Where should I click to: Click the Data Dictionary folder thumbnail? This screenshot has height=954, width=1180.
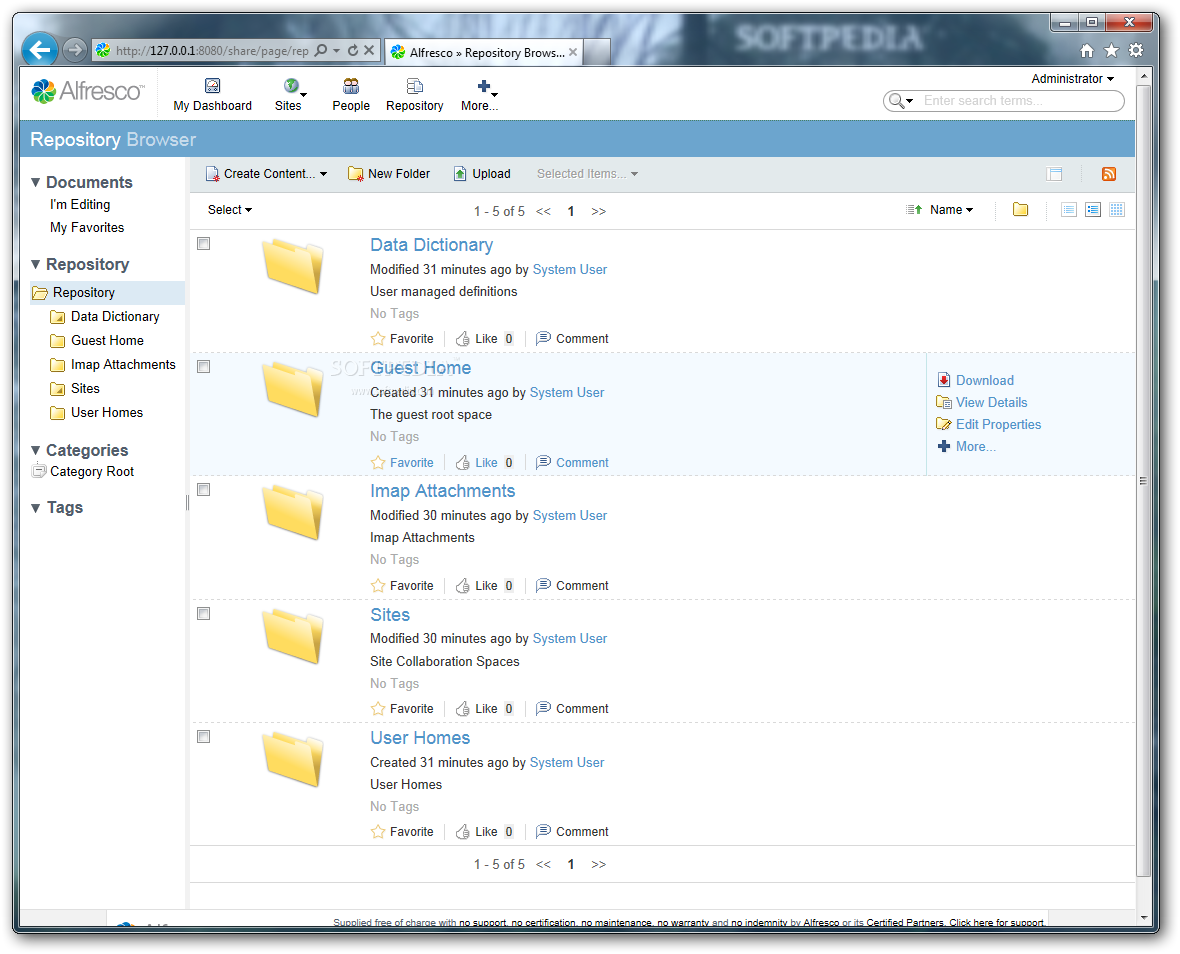click(293, 266)
